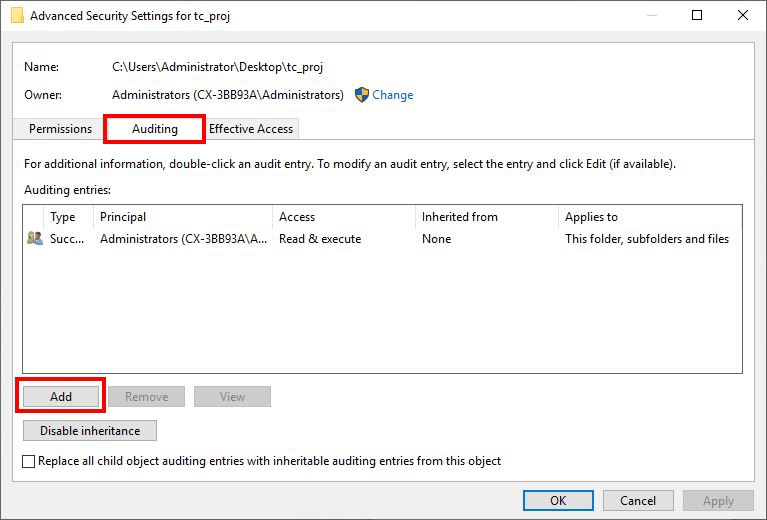Image resolution: width=767 pixels, height=520 pixels.
Task: Click the None inherited-from cell
Action: point(436,239)
